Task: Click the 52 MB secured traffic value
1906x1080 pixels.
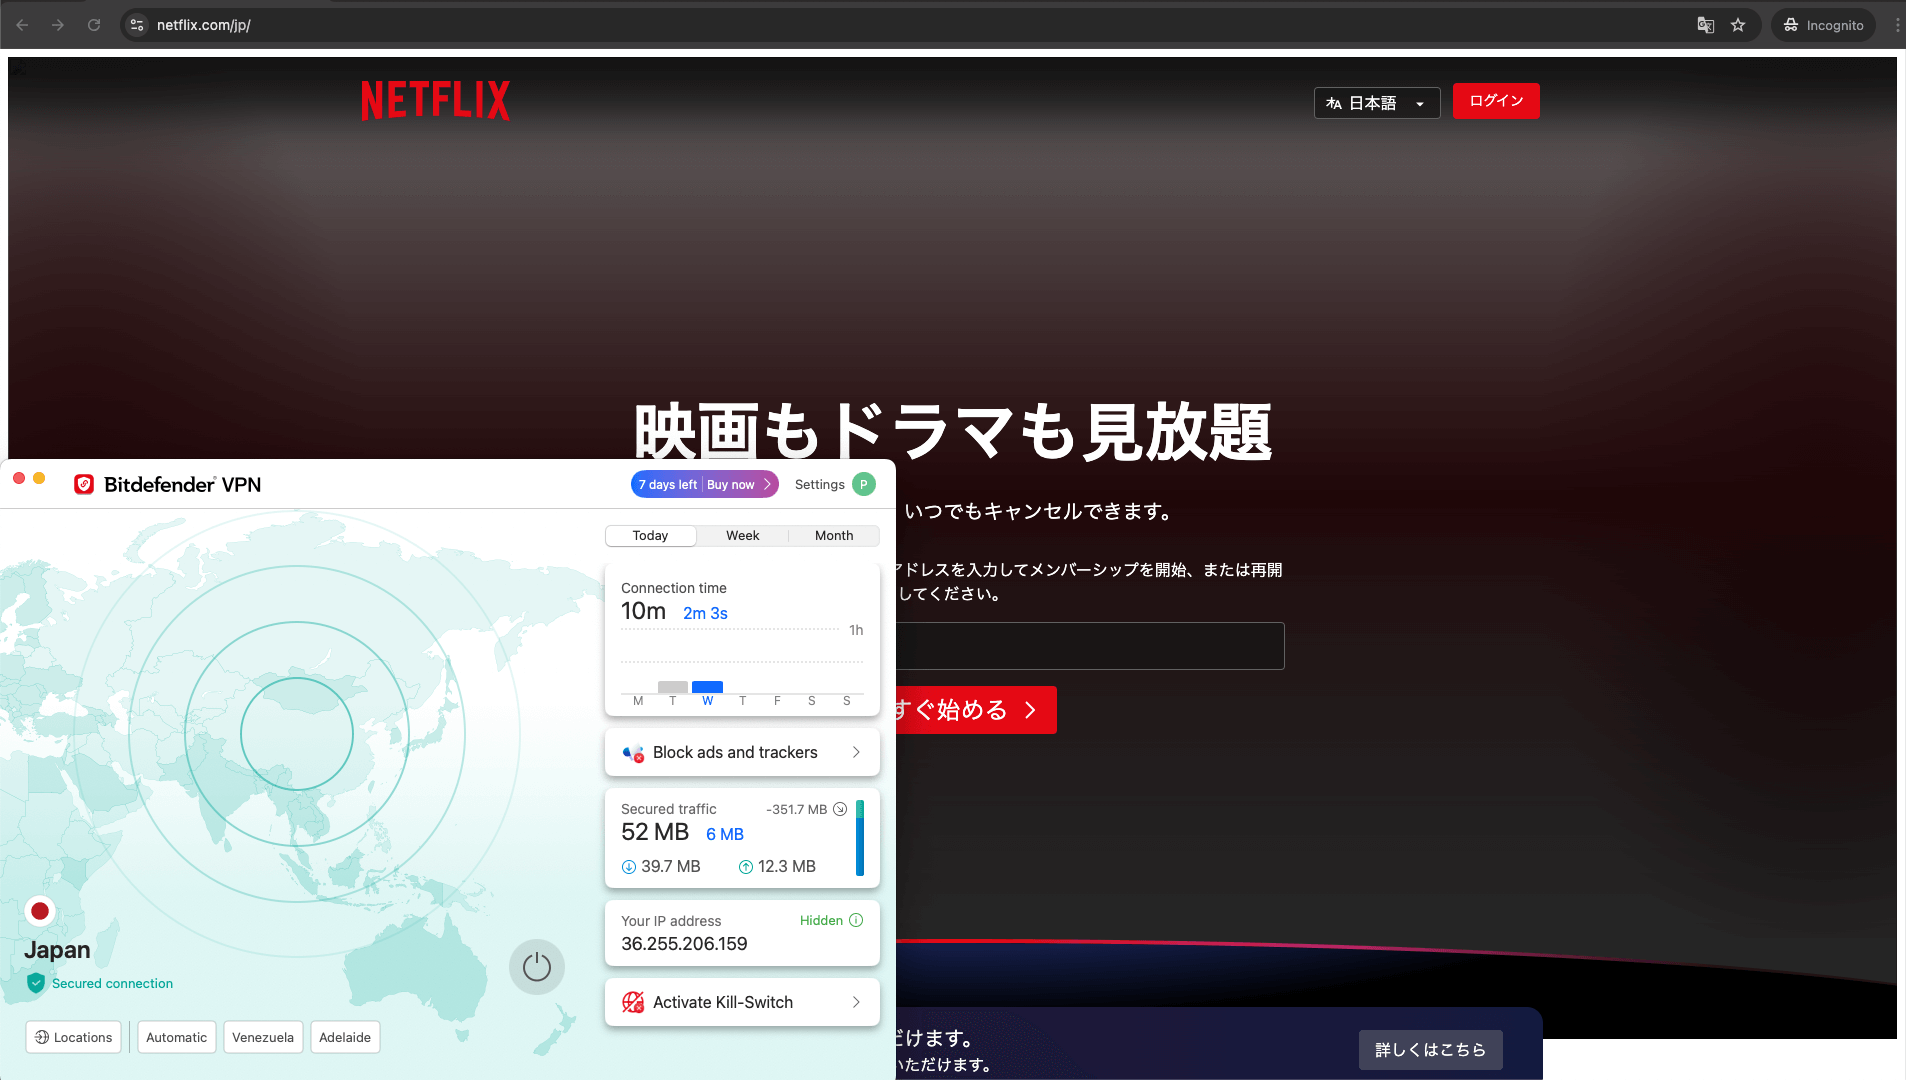Action: click(655, 832)
